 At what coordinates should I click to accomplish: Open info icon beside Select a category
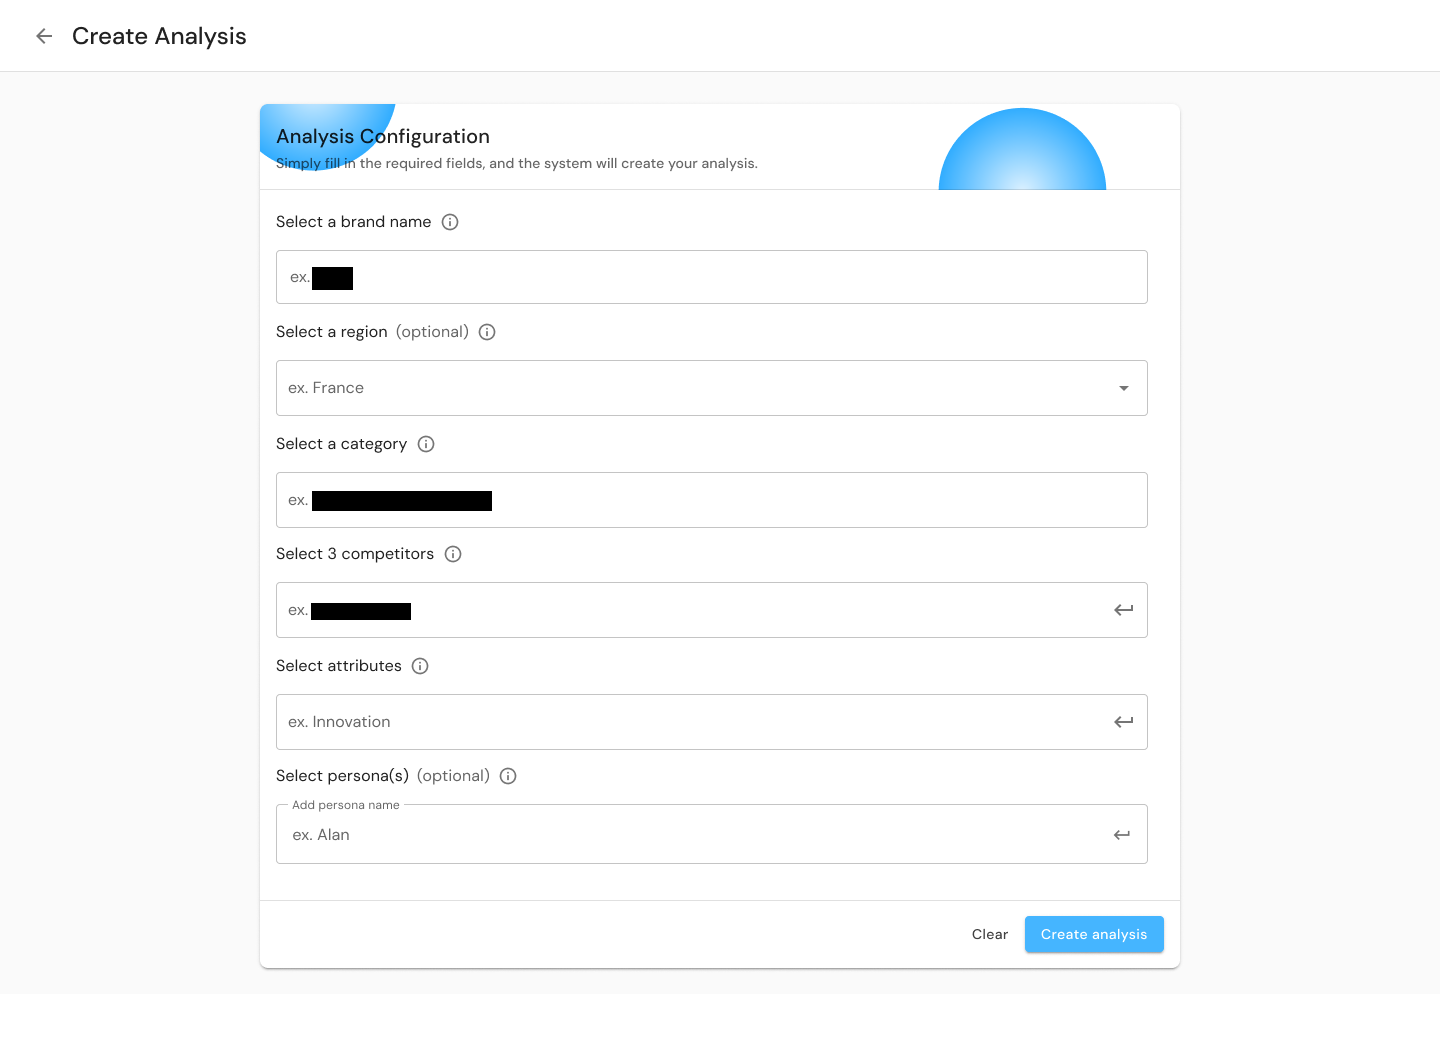coord(426,444)
